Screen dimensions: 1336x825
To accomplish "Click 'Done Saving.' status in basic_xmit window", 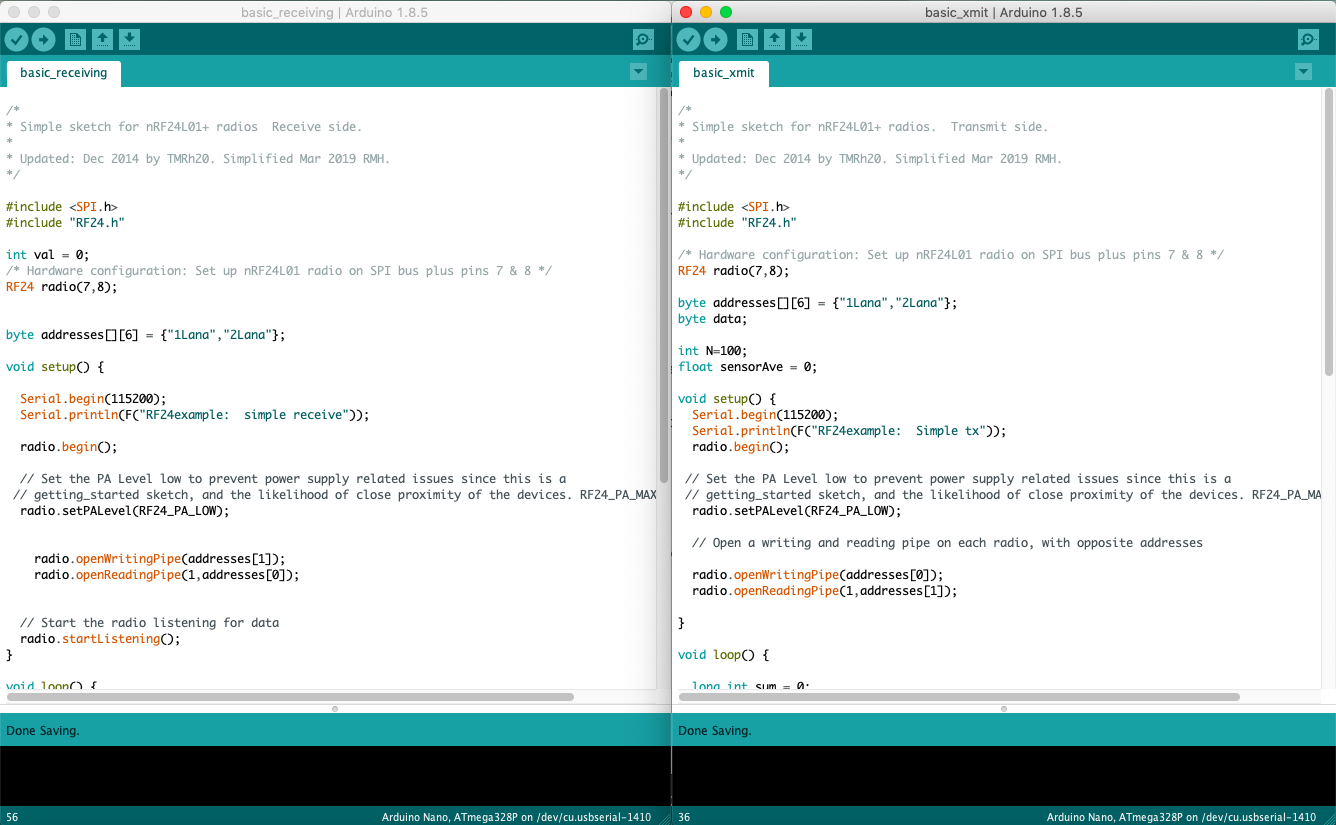I will [x=715, y=731].
